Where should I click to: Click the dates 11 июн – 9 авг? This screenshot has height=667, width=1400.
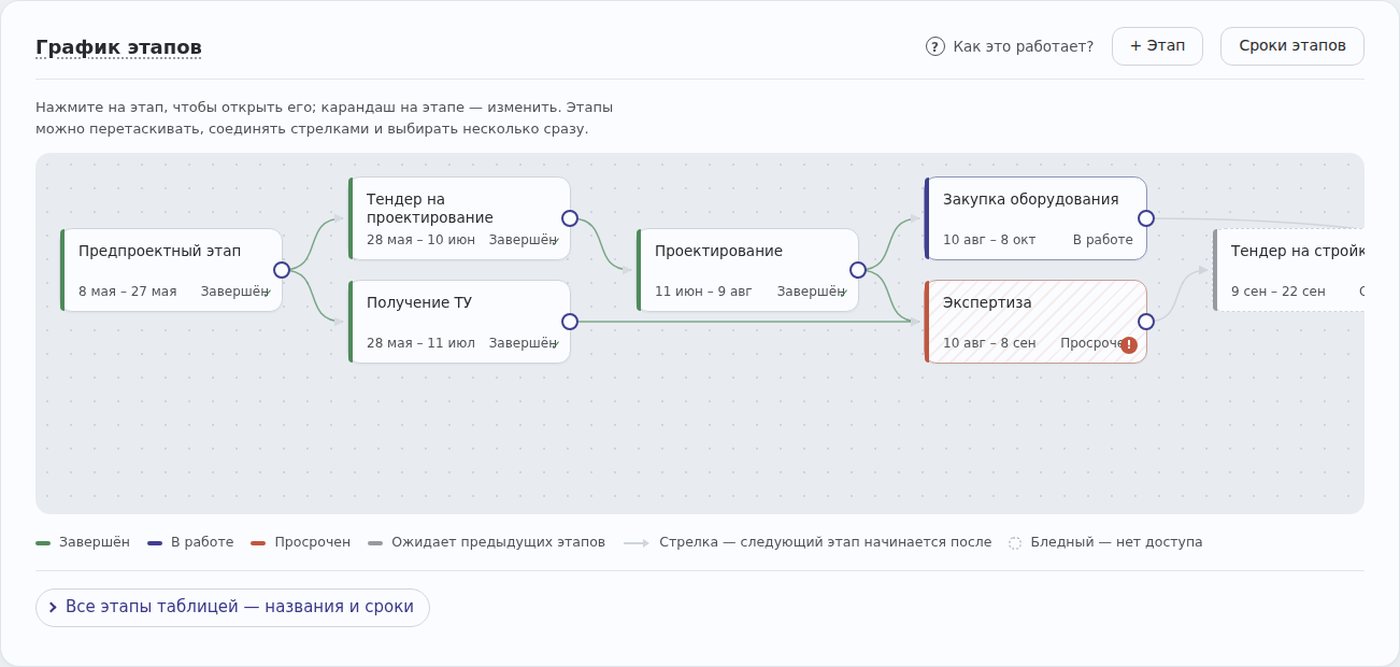click(x=703, y=292)
